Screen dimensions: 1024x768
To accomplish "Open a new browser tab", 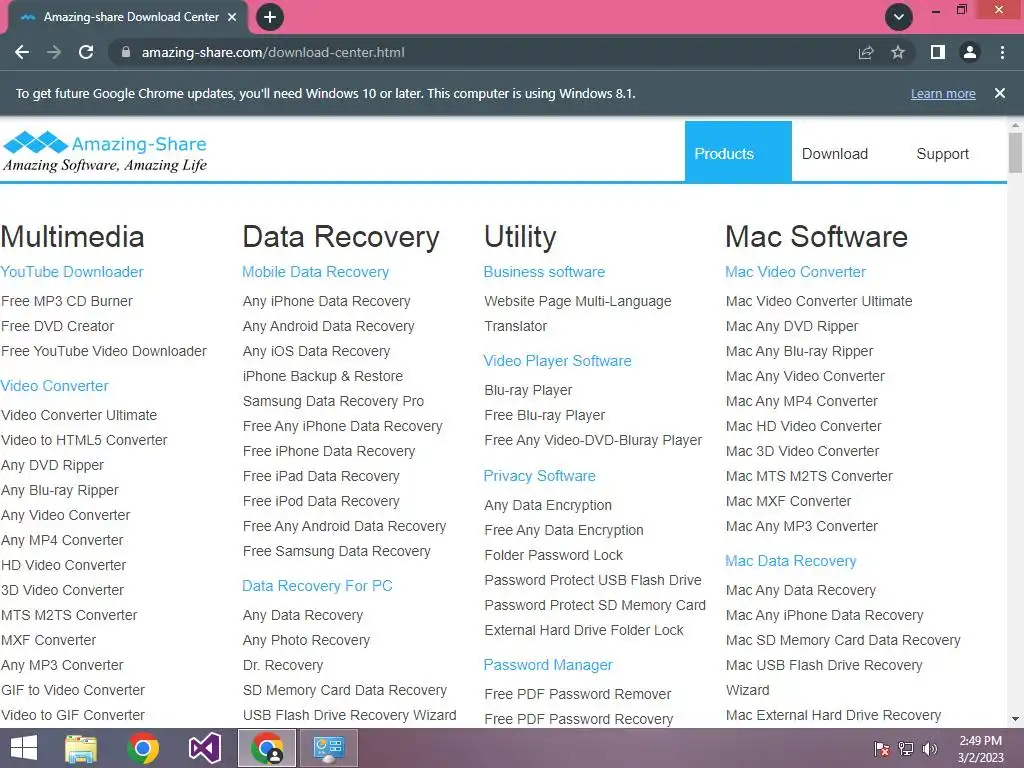I will tap(270, 17).
